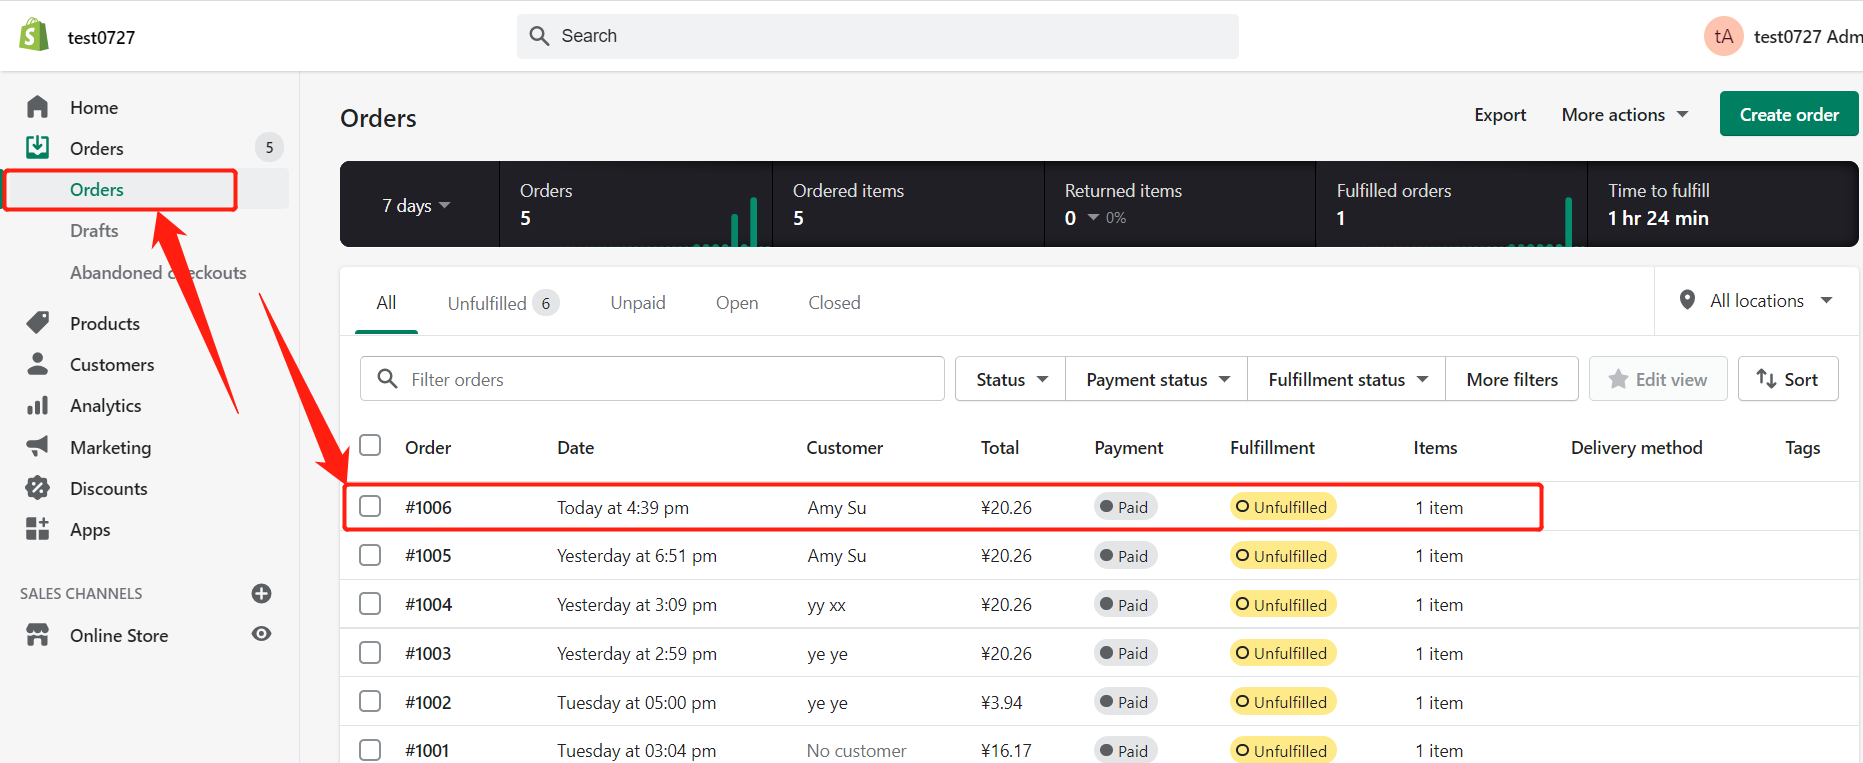Open Home via house icon
Viewport: 1863px width, 763px height.
pyautogui.click(x=38, y=106)
